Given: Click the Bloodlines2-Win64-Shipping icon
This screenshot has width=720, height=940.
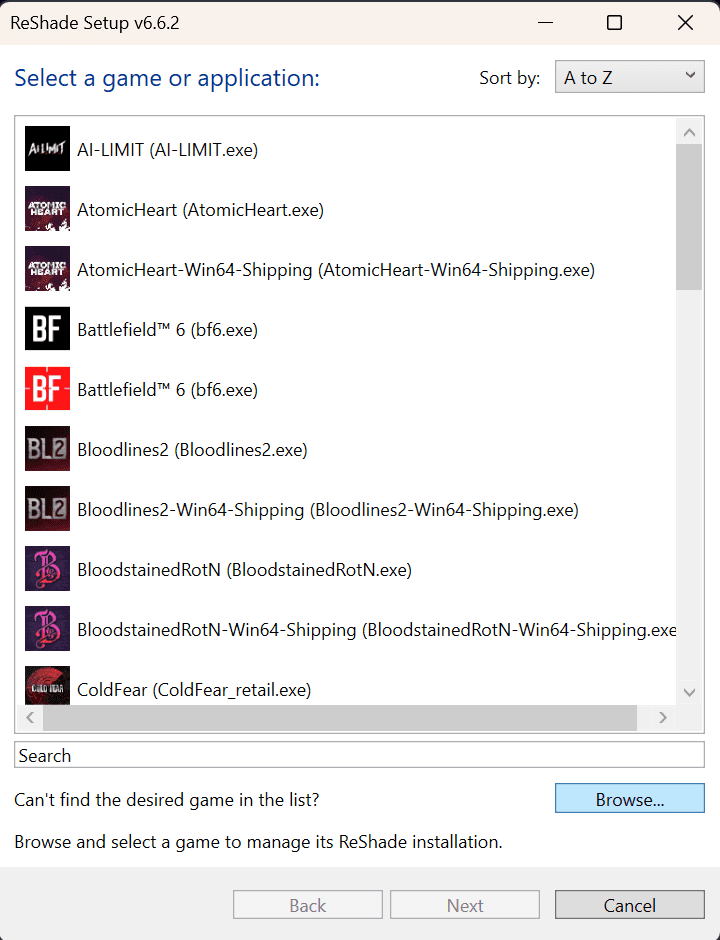Looking at the screenshot, I should (x=47, y=508).
